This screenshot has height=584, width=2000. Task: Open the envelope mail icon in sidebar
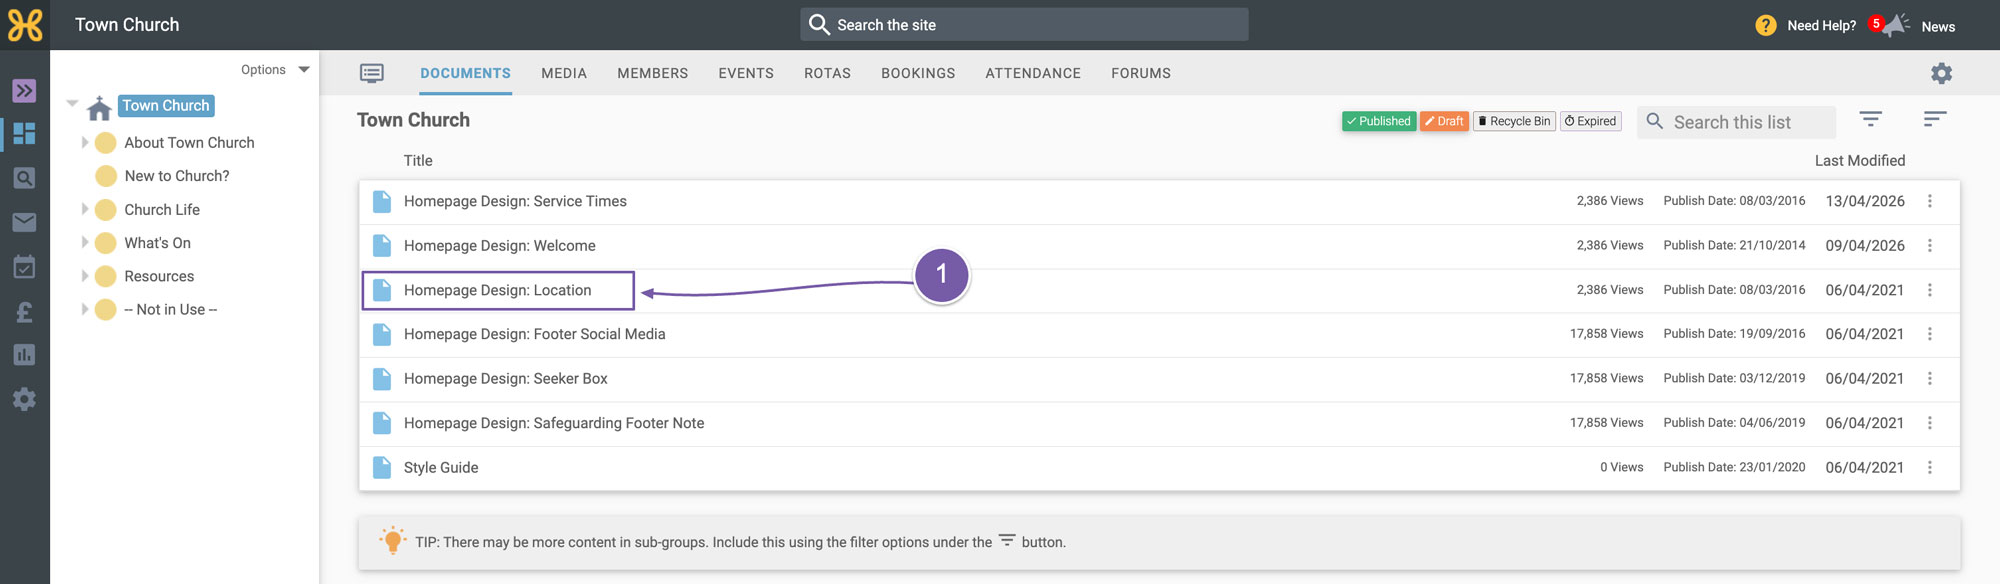pyautogui.click(x=25, y=222)
